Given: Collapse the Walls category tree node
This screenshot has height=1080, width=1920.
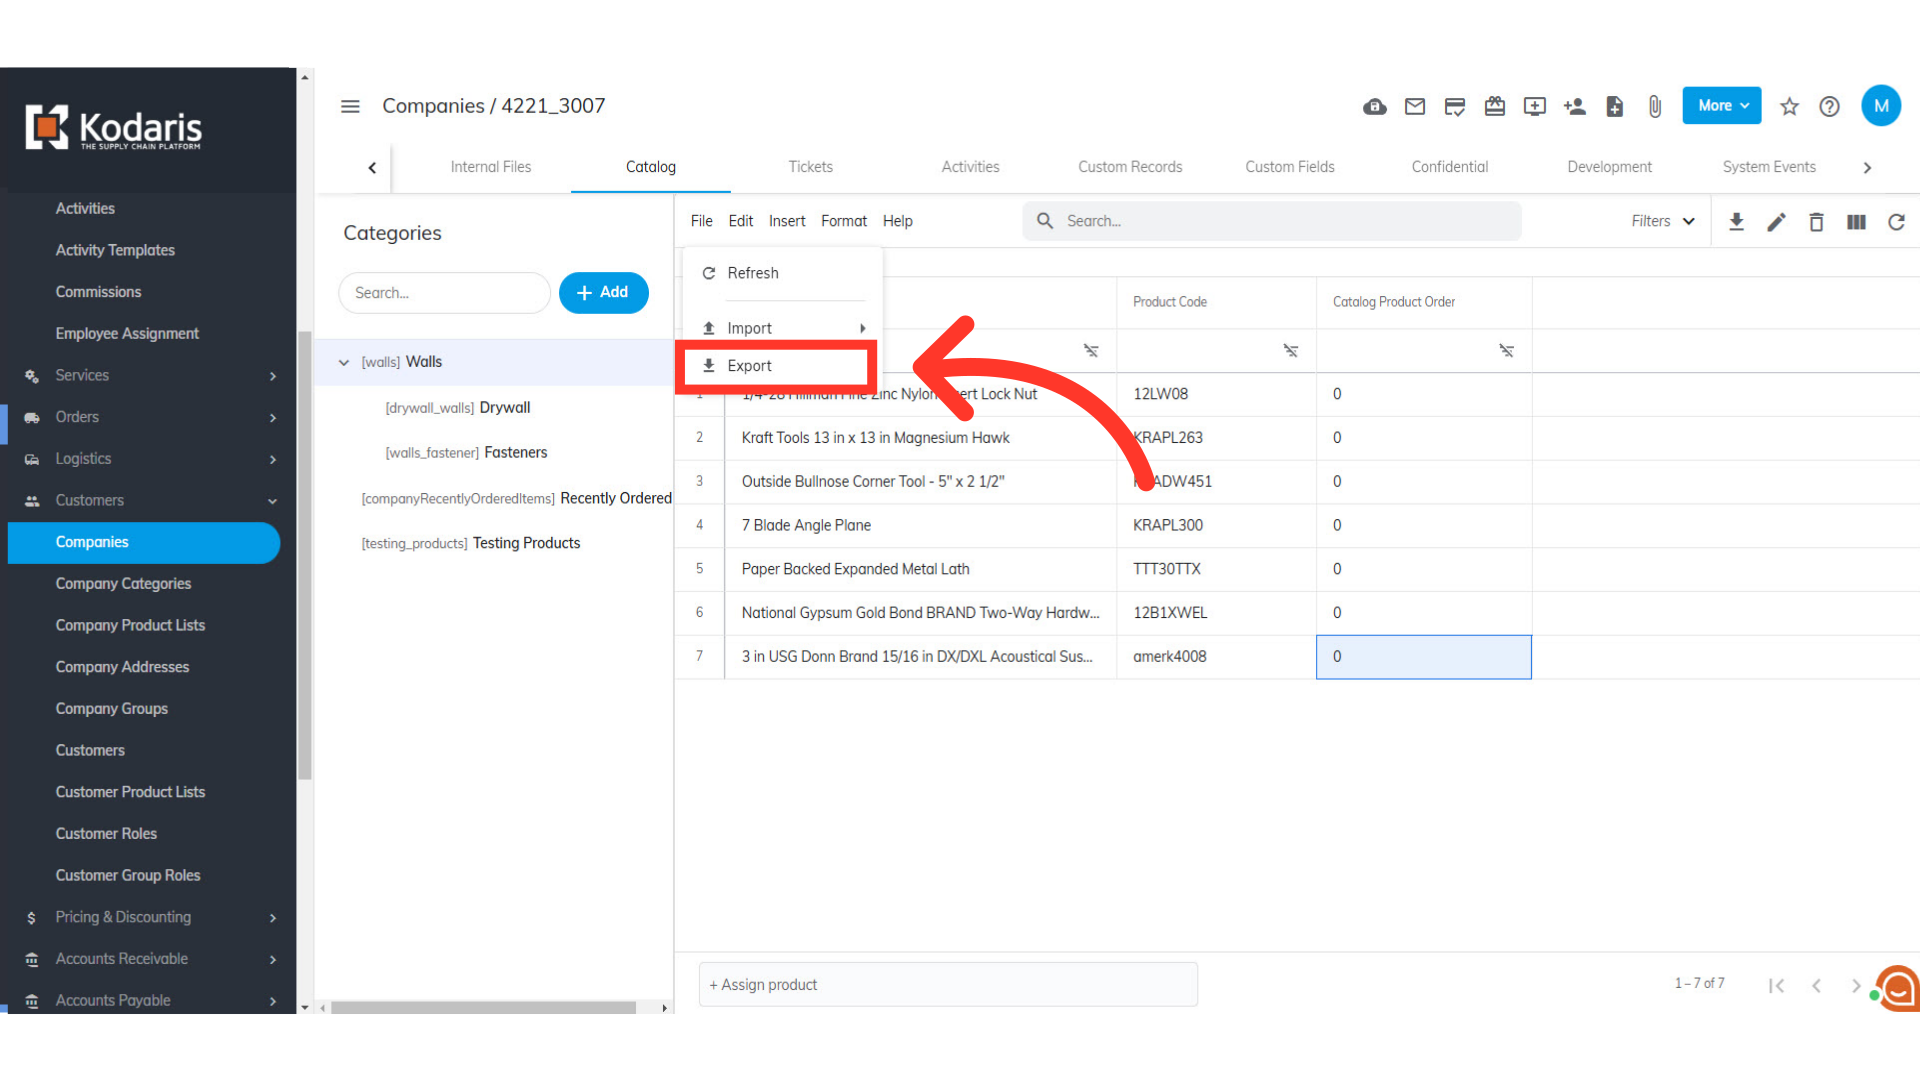Looking at the screenshot, I should tap(344, 363).
